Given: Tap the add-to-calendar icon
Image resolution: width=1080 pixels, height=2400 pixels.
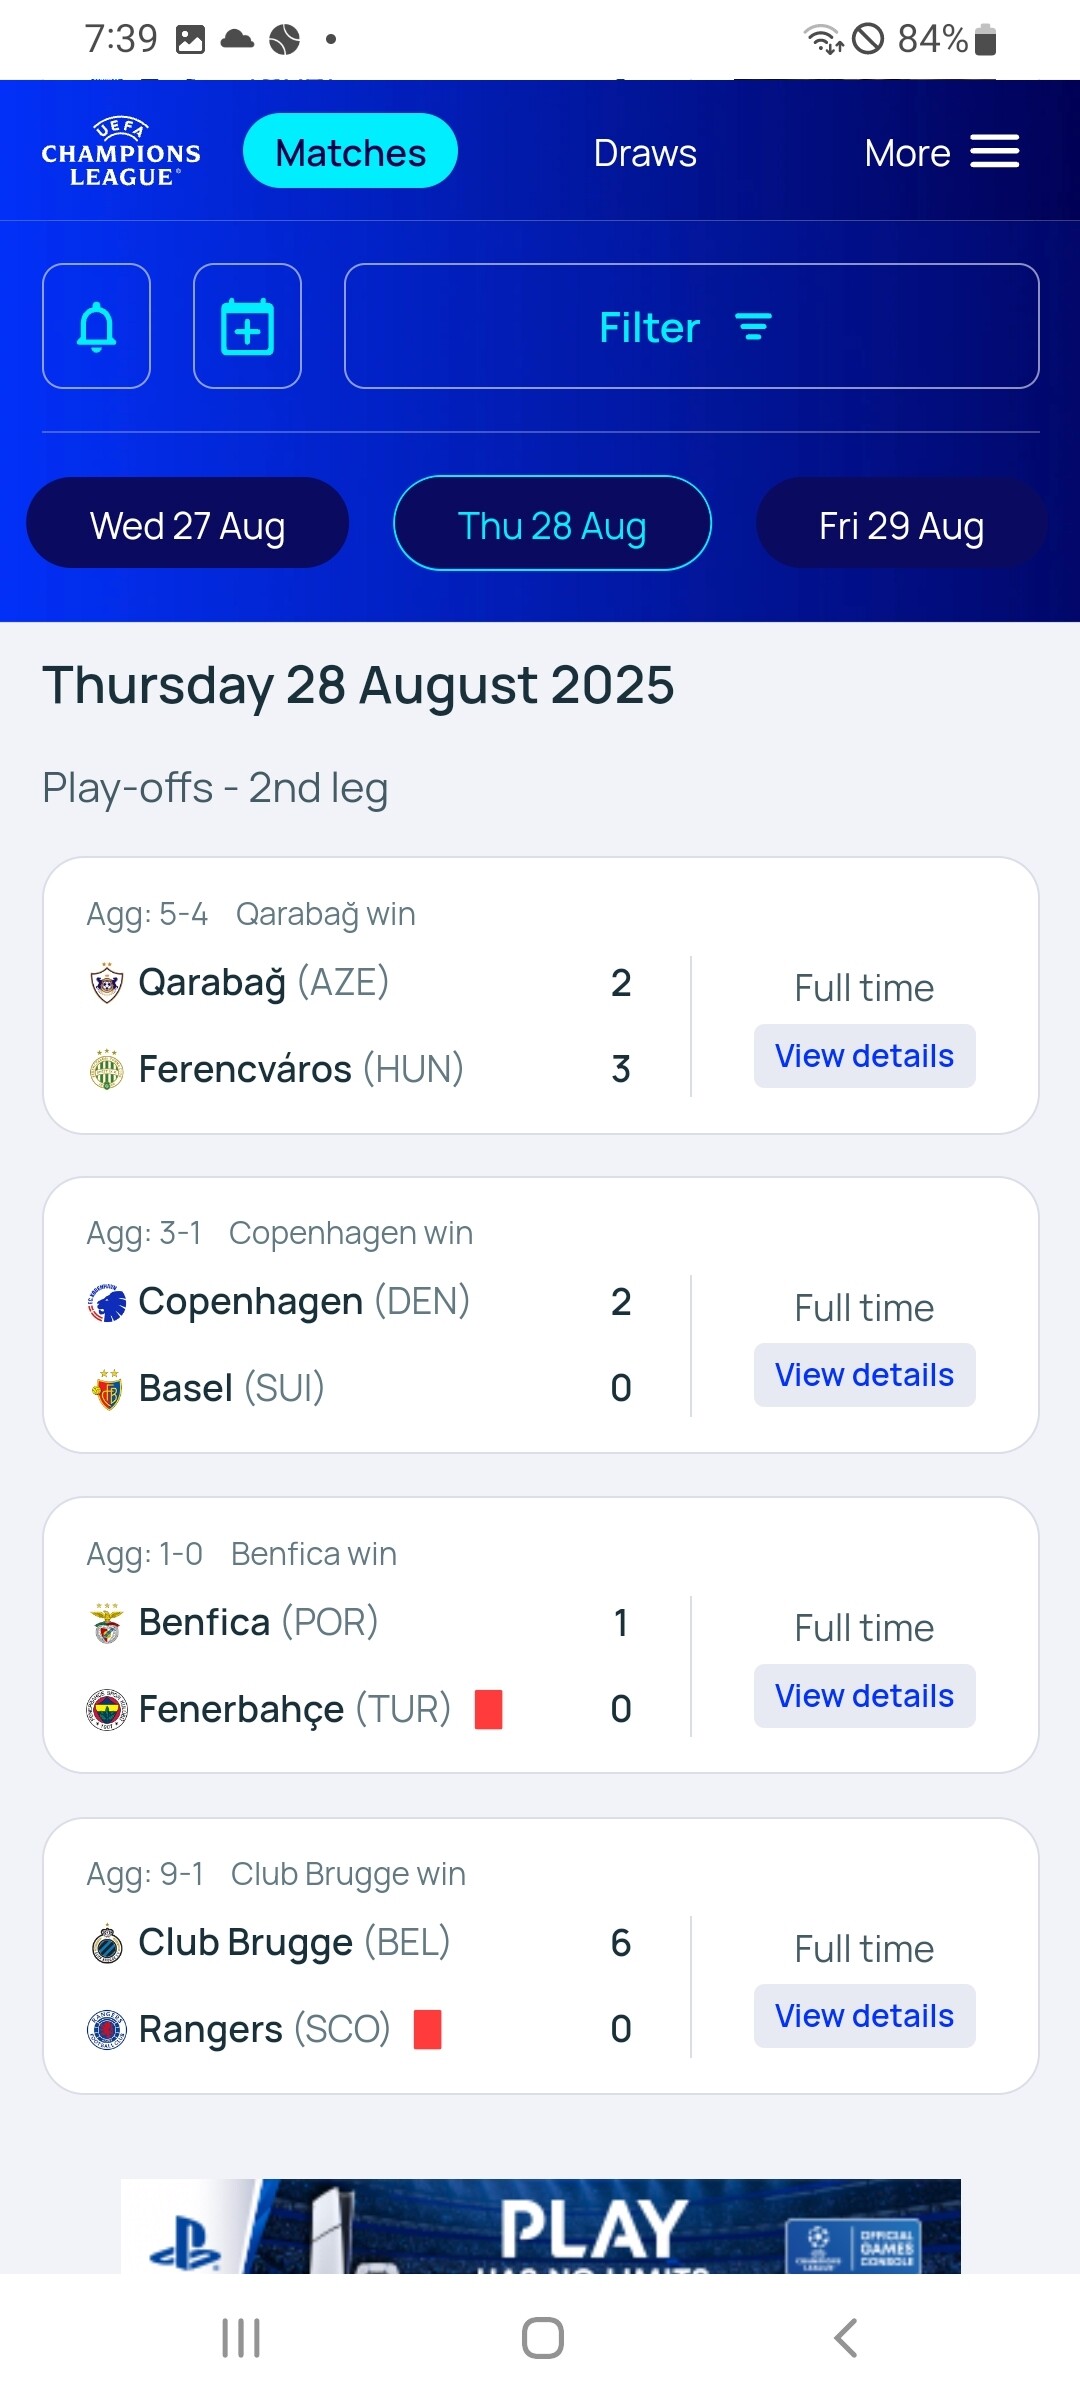Looking at the screenshot, I should click(x=247, y=326).
